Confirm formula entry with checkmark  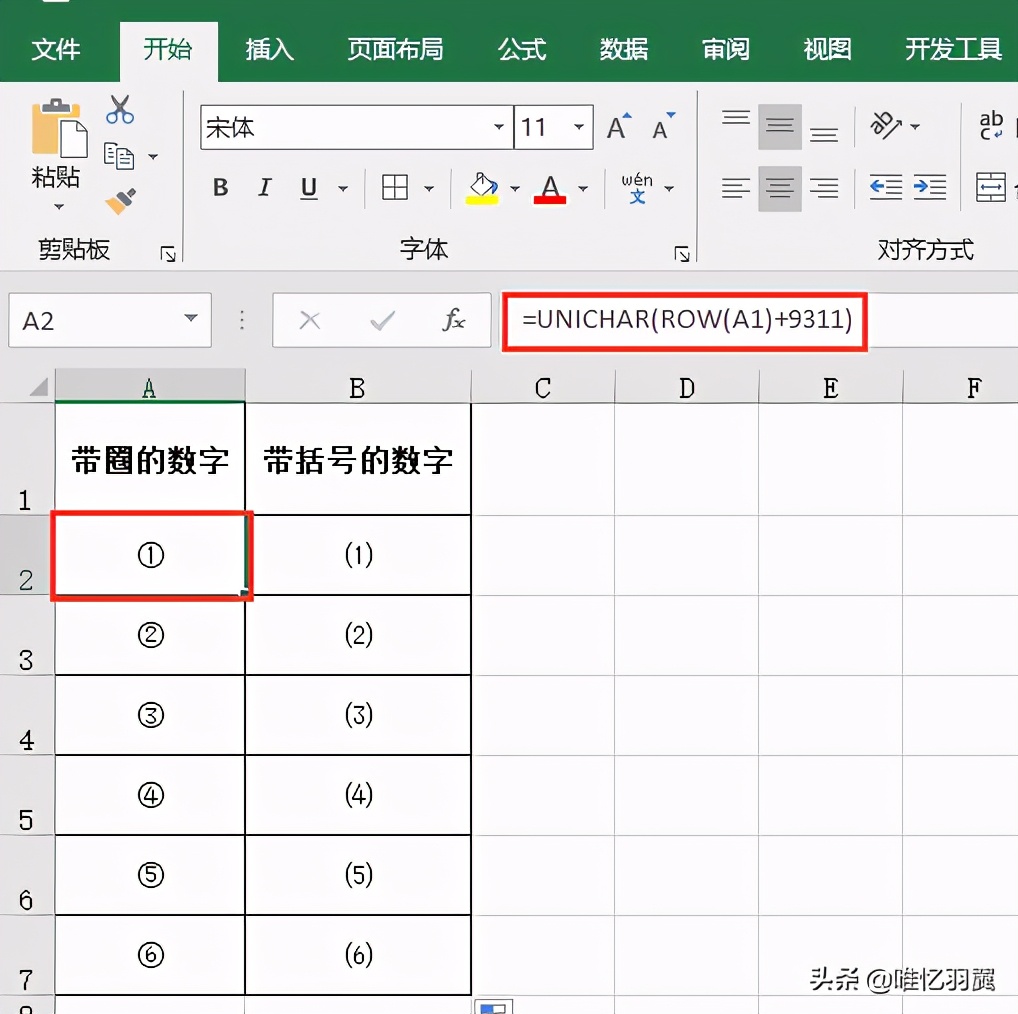382,320
